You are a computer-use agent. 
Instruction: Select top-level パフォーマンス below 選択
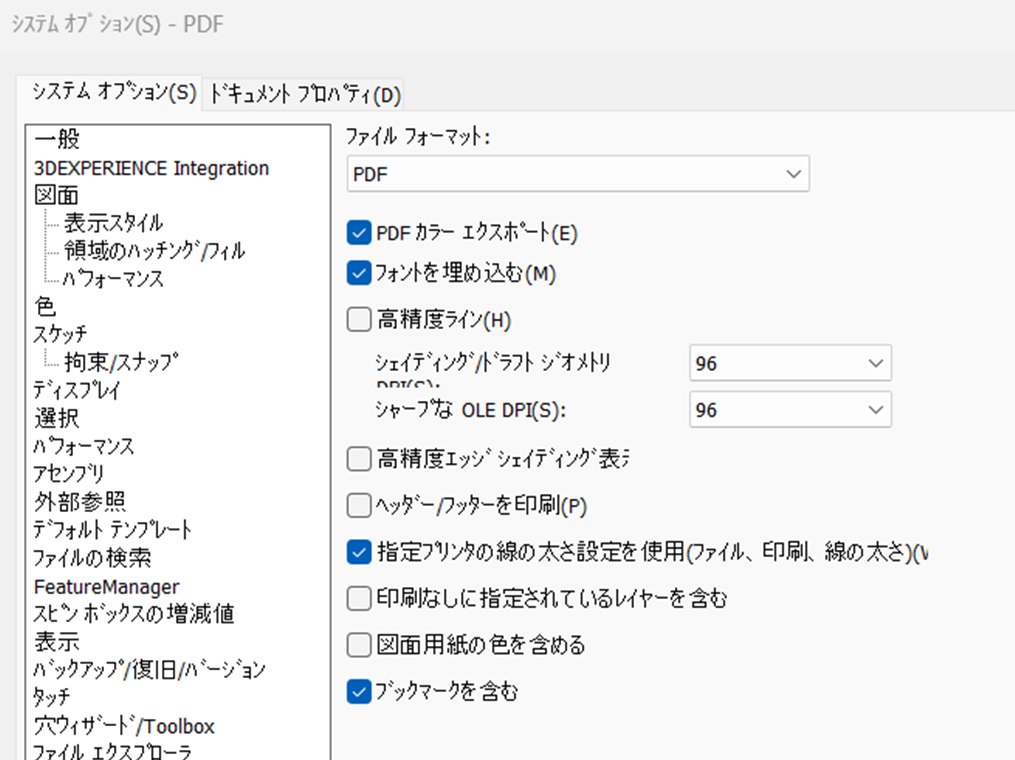pos(84,446)
